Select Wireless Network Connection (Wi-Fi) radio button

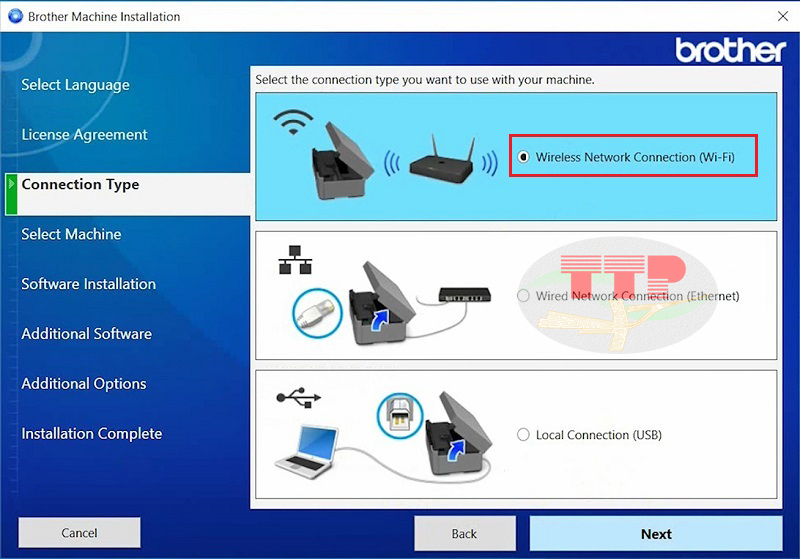523,157
